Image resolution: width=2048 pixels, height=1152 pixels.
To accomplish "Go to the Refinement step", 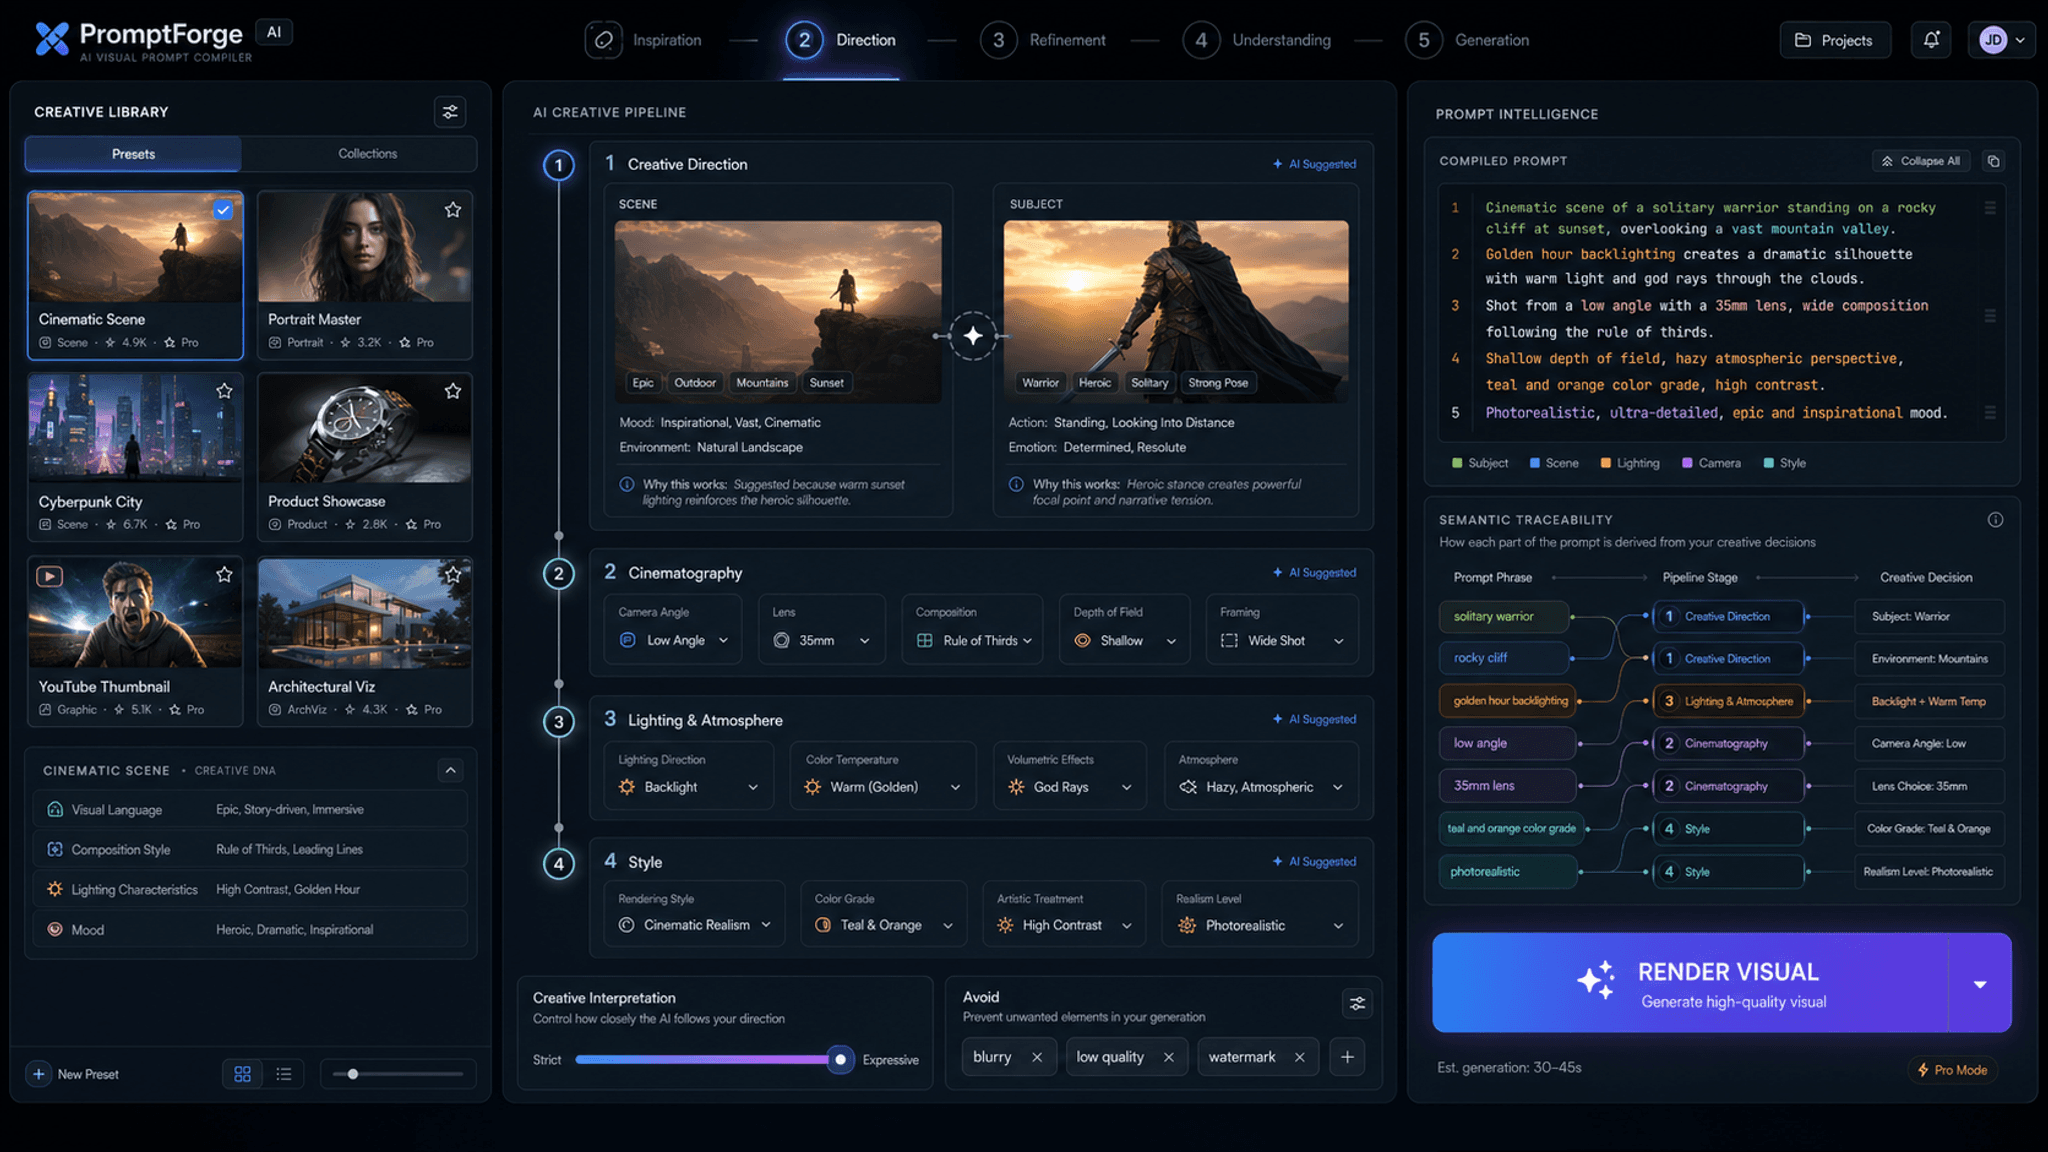I will tap(1043, 40).
